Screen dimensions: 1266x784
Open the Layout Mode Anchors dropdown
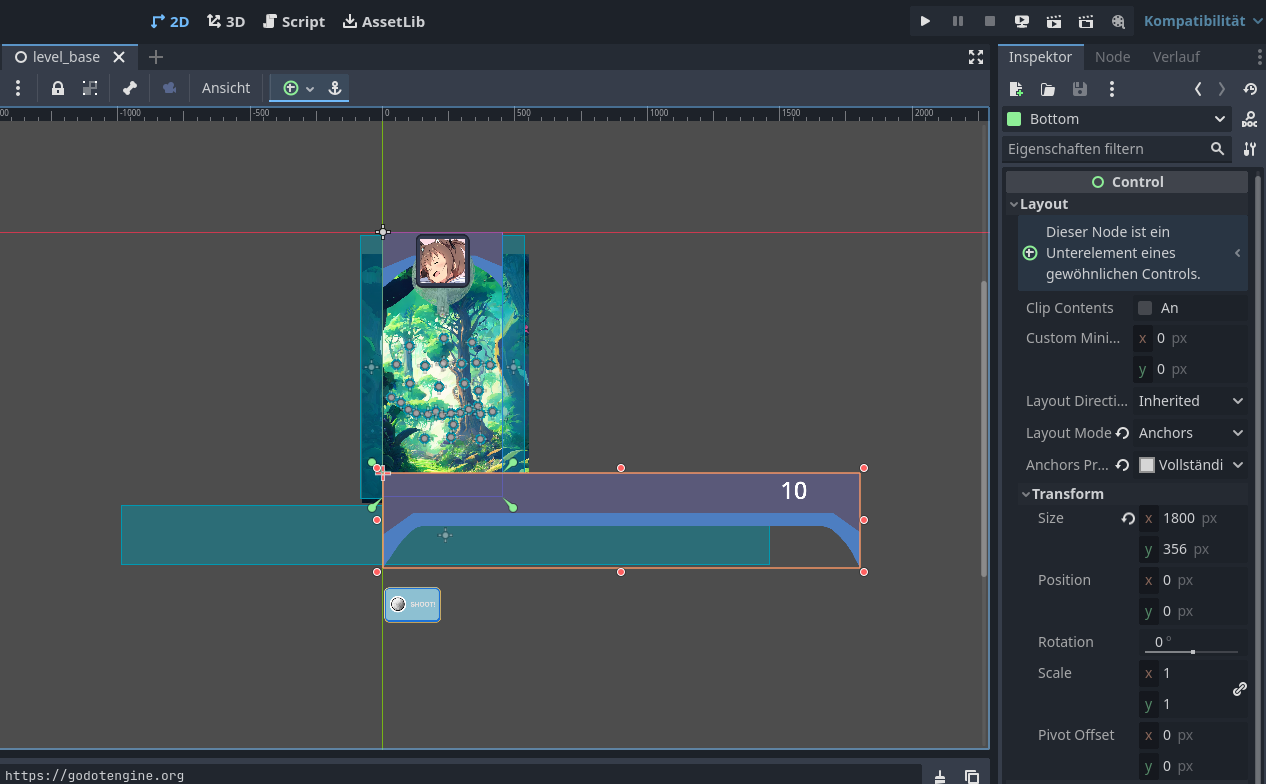(x=1191, y=433)
